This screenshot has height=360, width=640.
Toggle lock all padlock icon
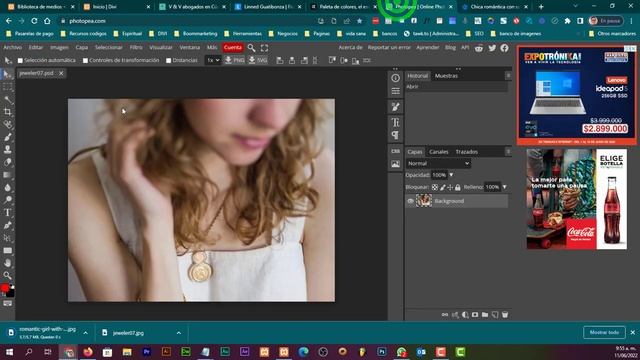pyautogui.click(x=458, y=187)
